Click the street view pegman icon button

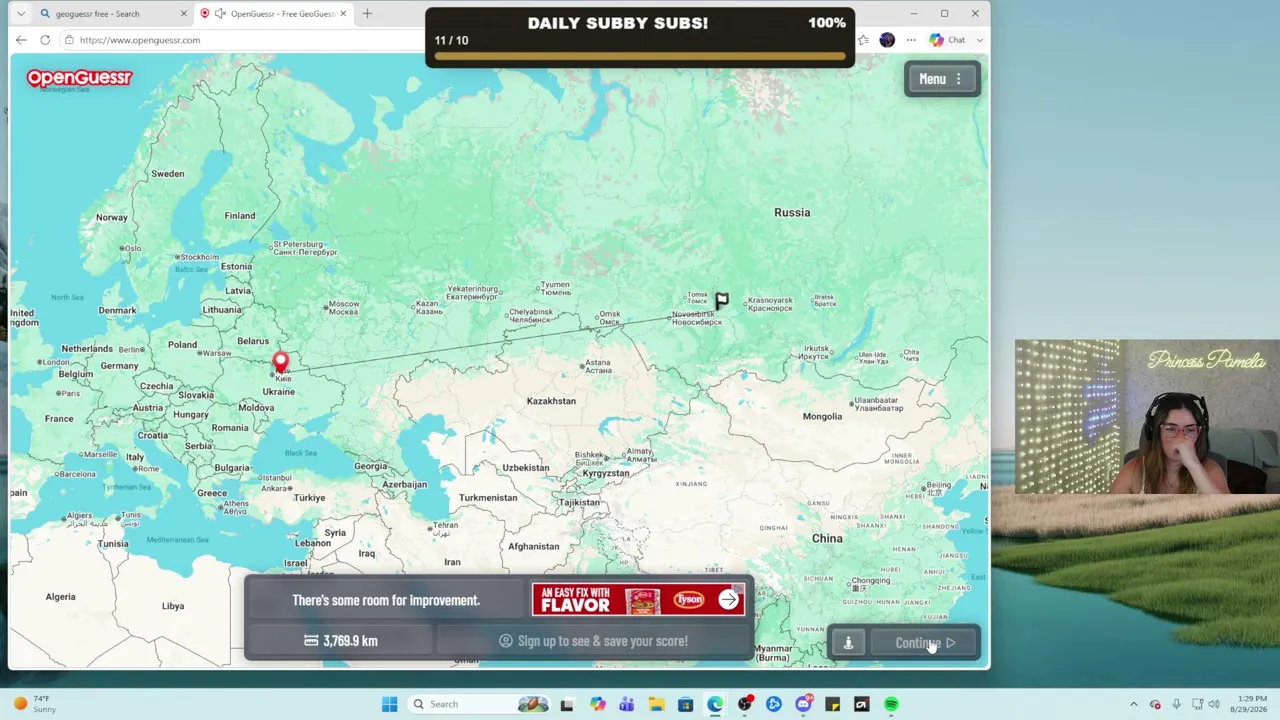pos(848,643)
